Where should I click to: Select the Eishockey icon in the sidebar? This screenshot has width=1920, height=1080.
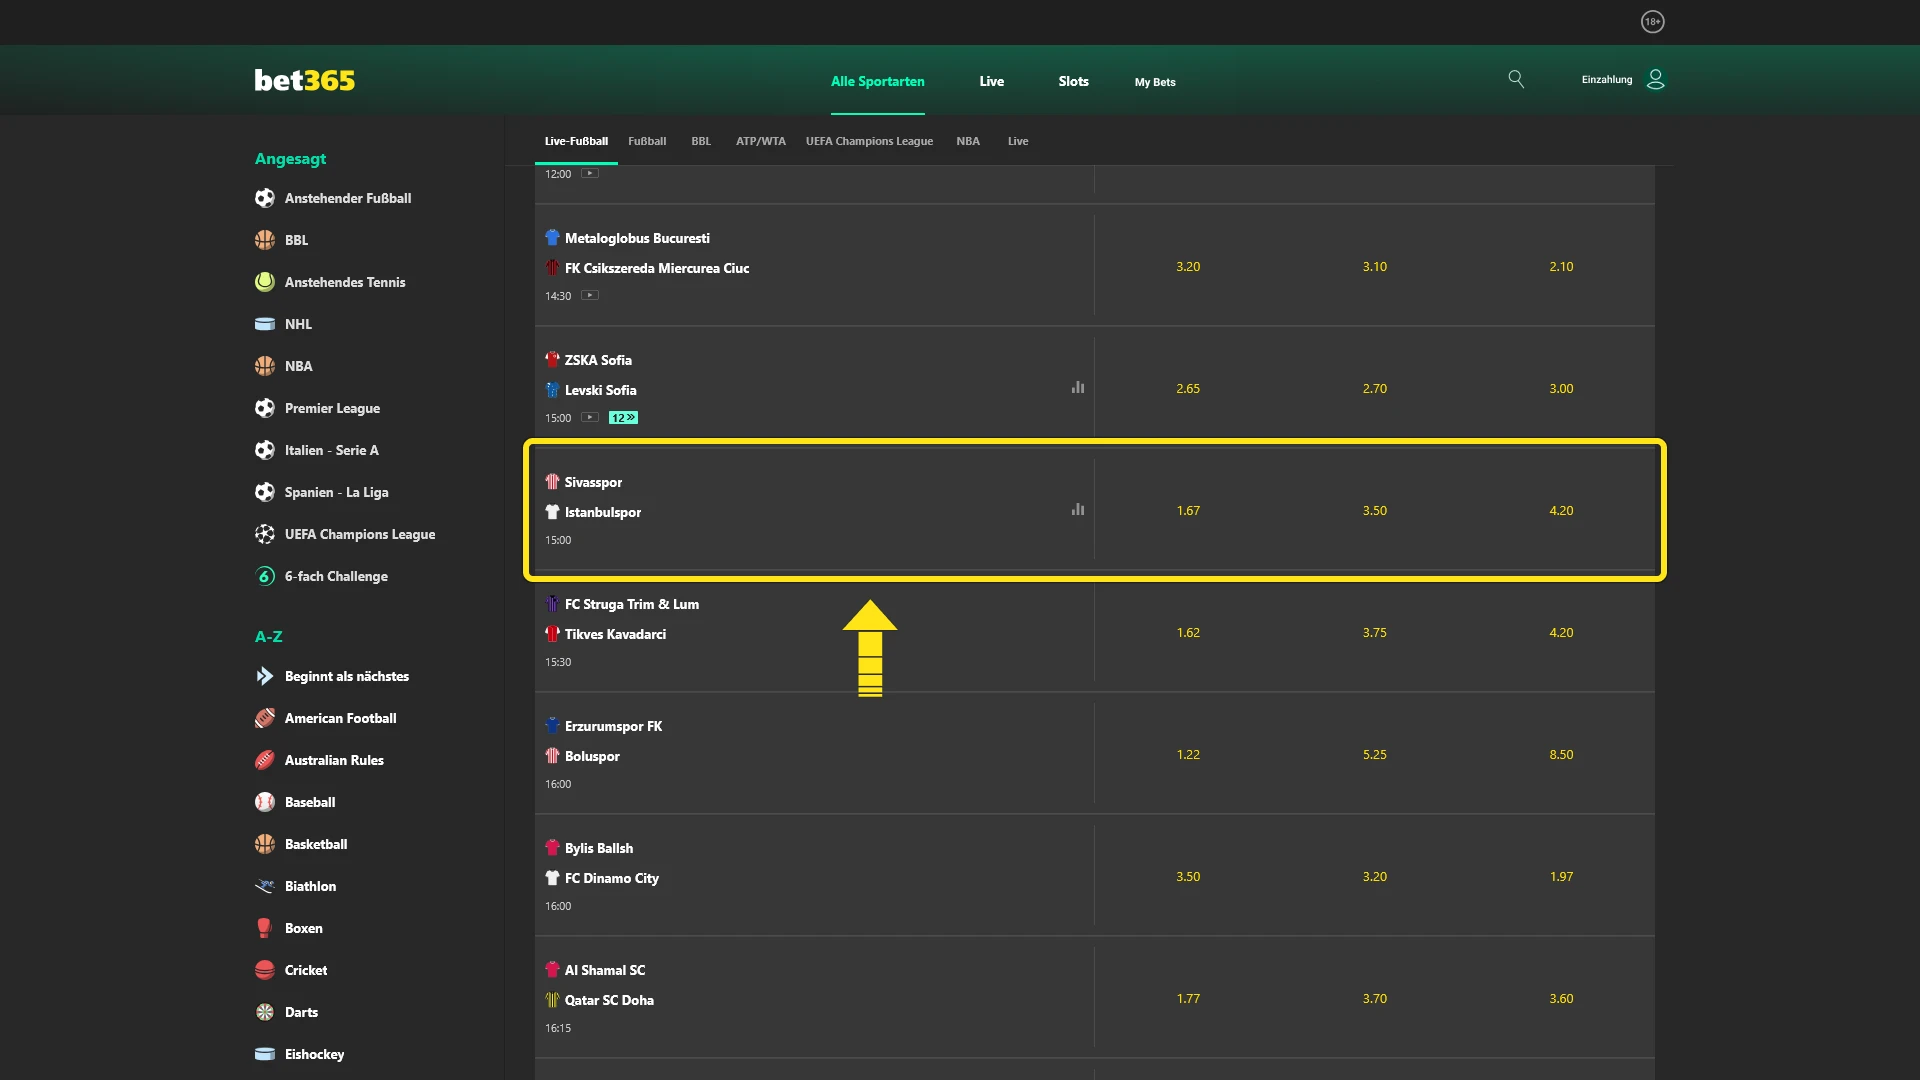(264, 1054)
